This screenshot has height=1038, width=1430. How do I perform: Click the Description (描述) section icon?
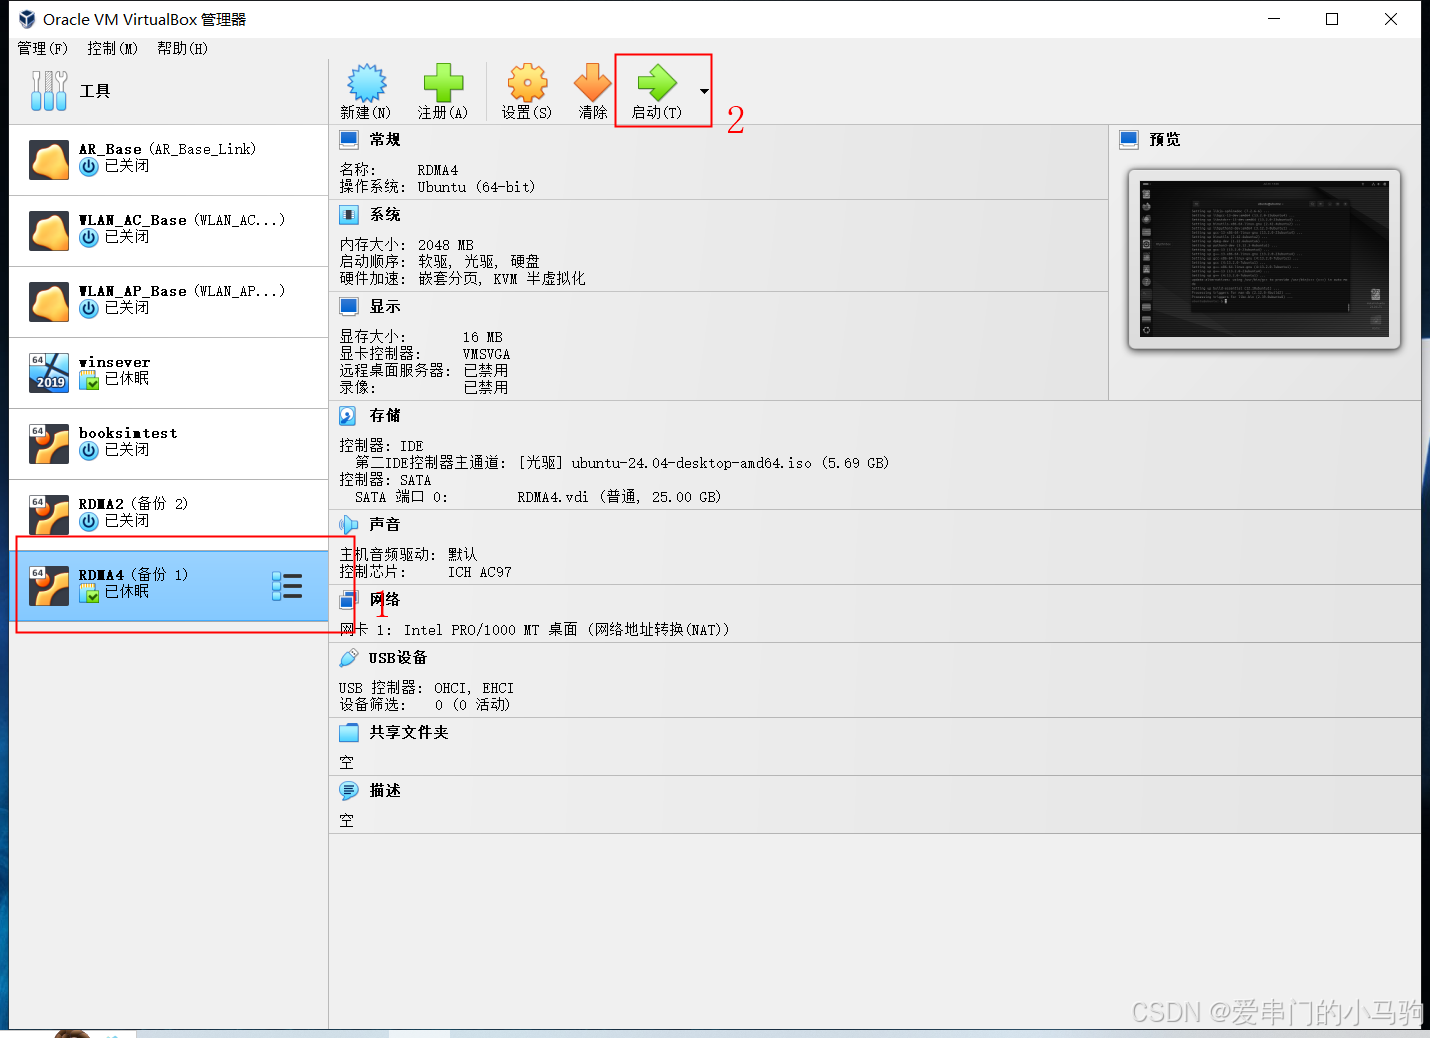tap(348, 790)
